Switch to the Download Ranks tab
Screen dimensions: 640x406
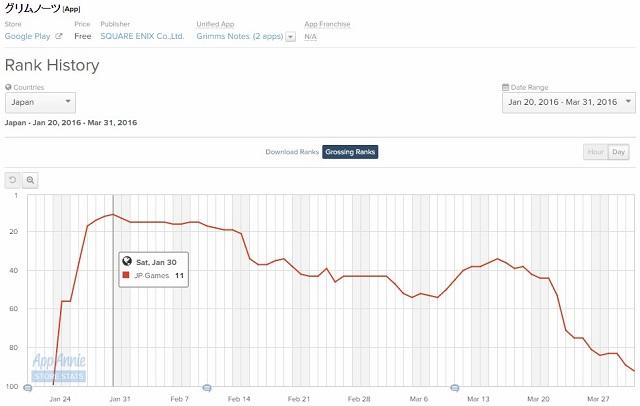(x=292, y=152)
